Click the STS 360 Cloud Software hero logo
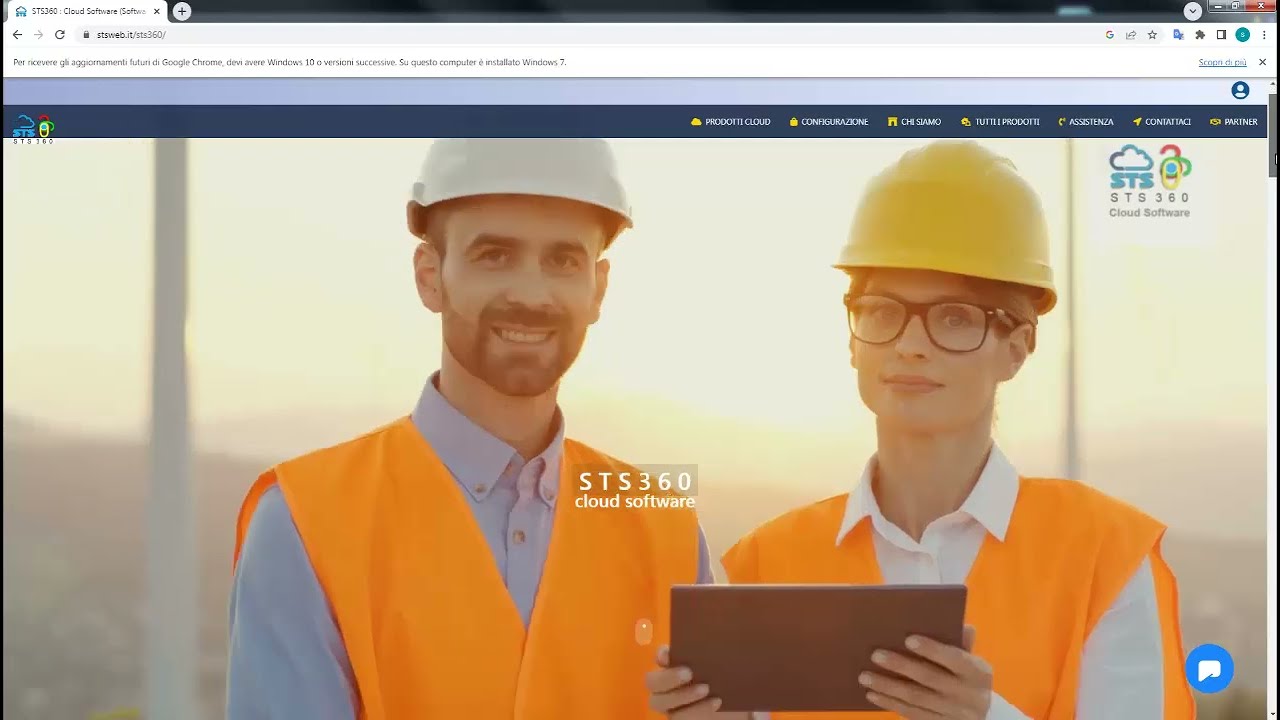 tap(1149, 181)
